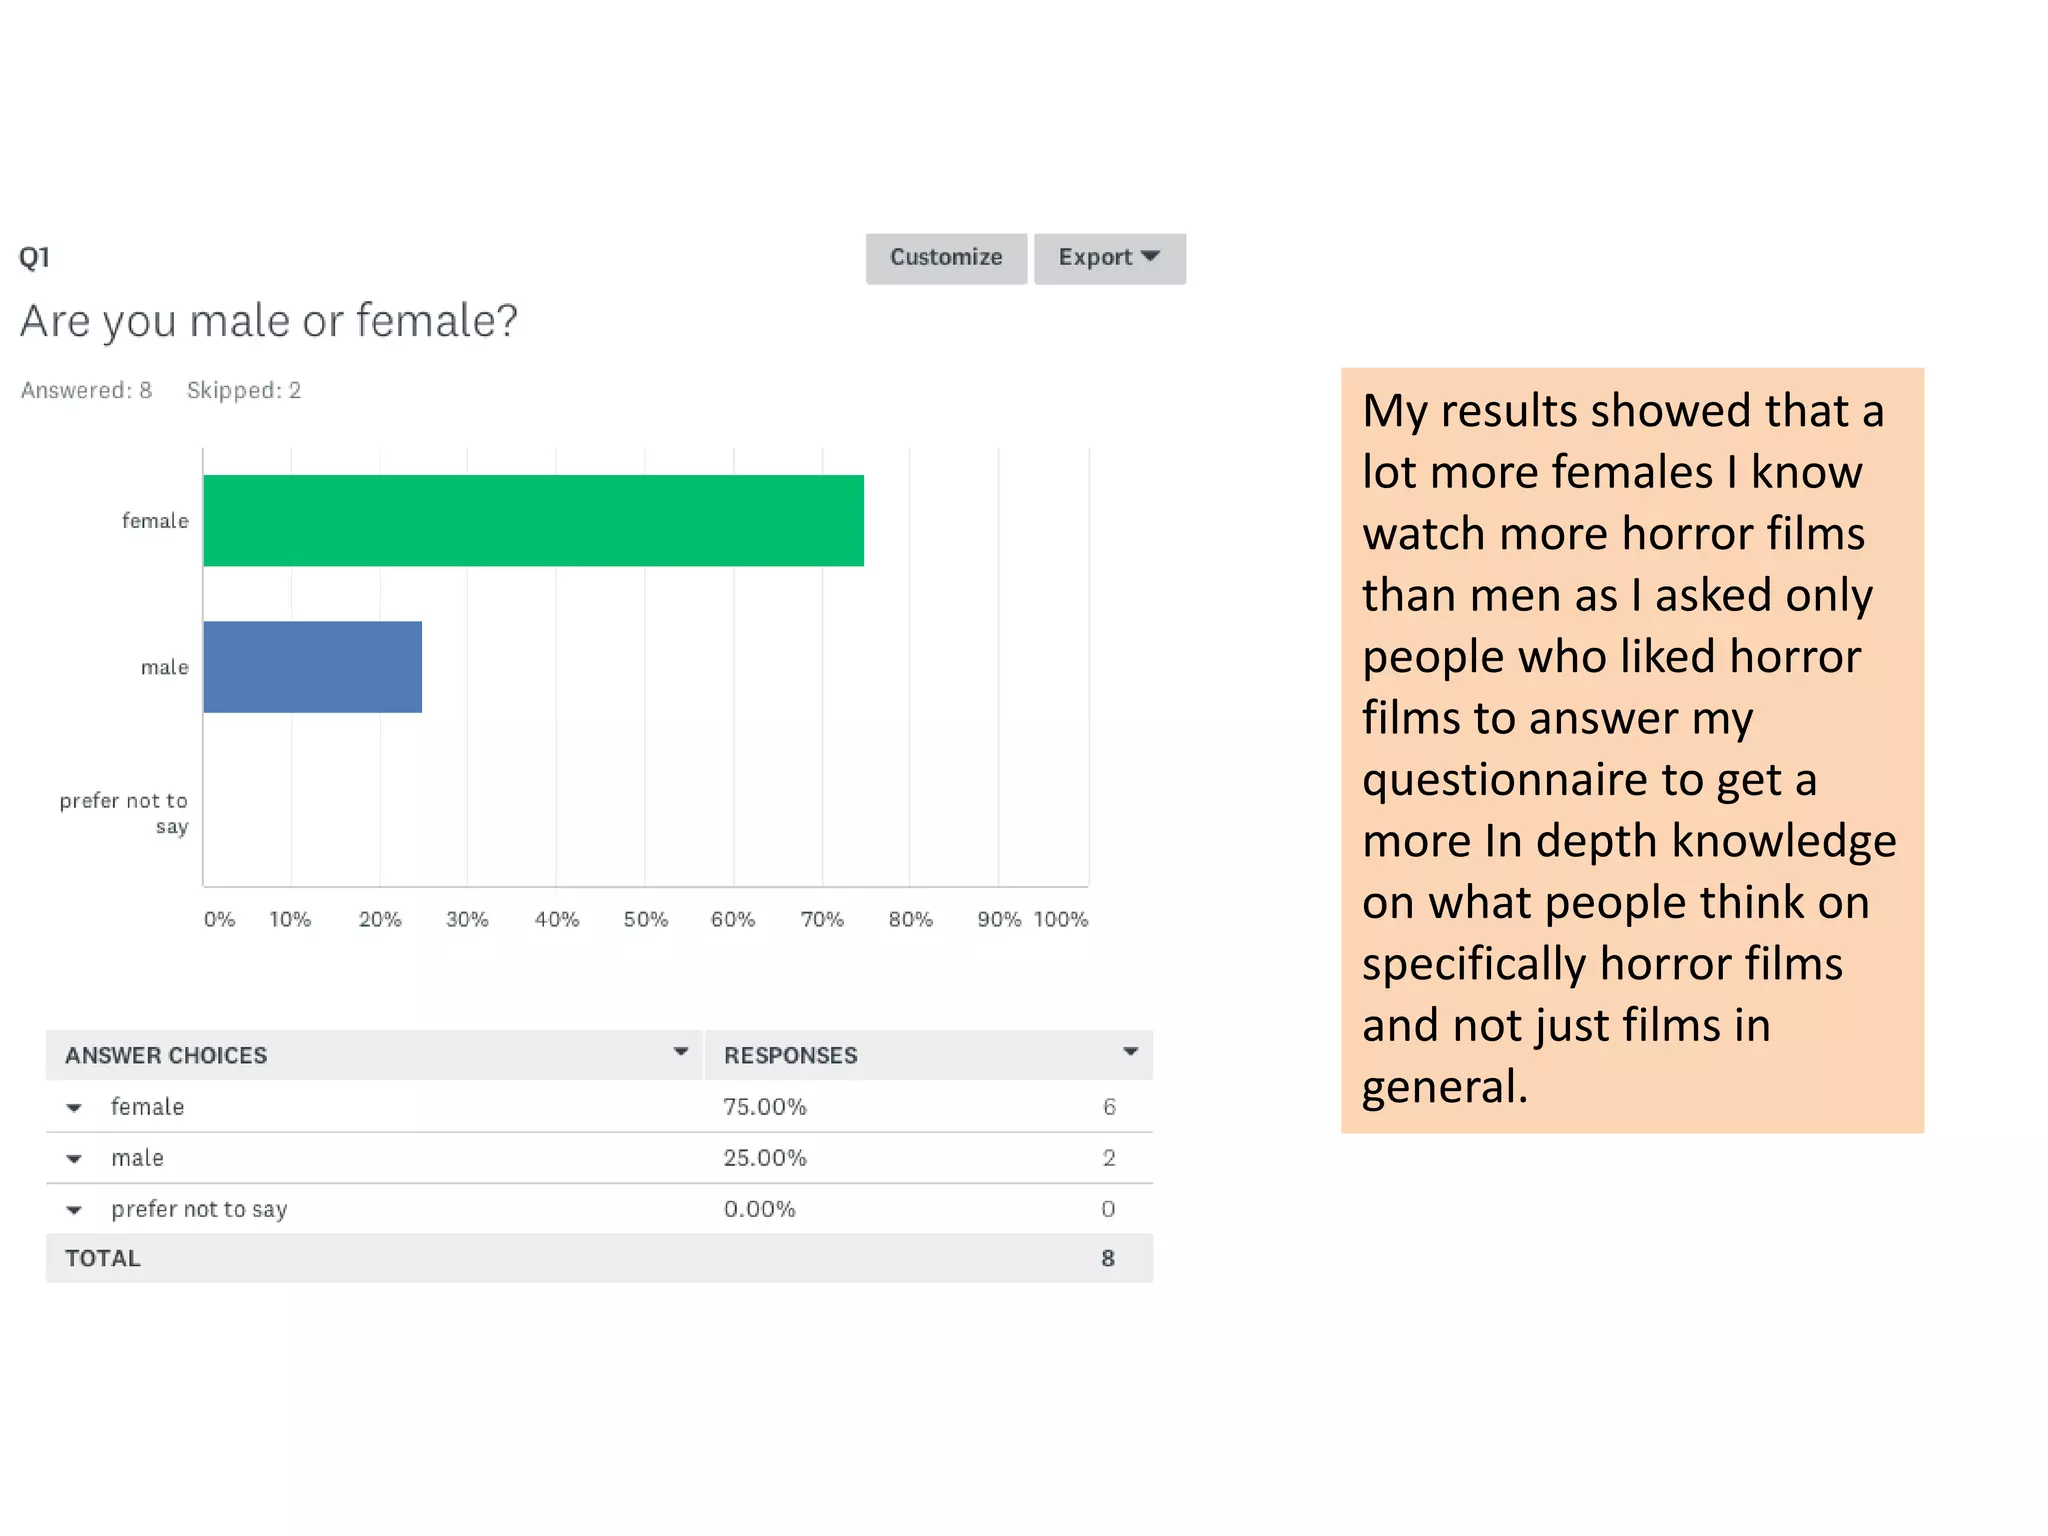The width and height of the screenshot is (2048, 1536).
Task: Click the RESPONSES column header
Action: tap(790, 1055)
